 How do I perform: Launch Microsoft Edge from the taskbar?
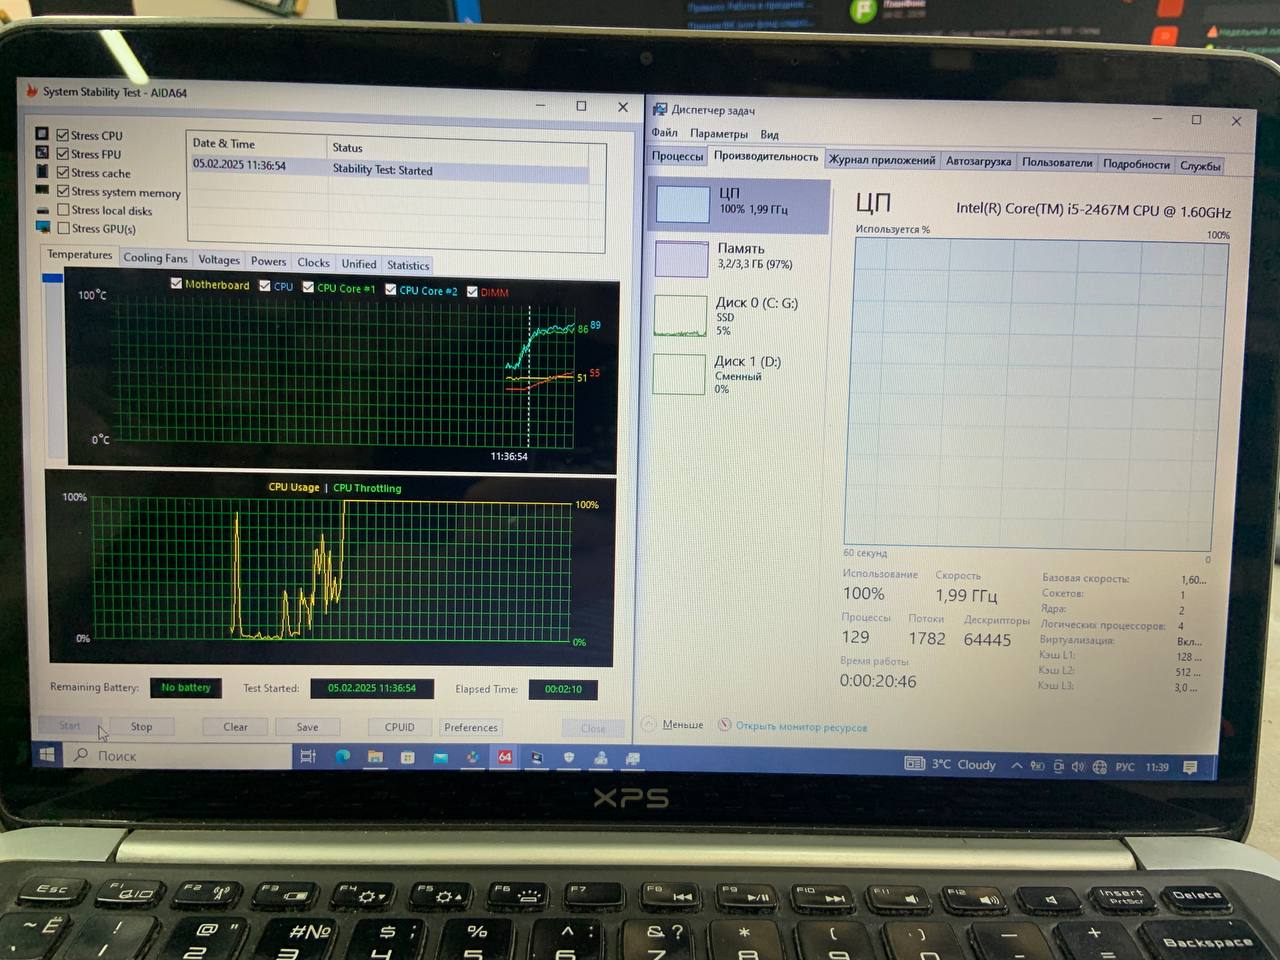point(342,757)
